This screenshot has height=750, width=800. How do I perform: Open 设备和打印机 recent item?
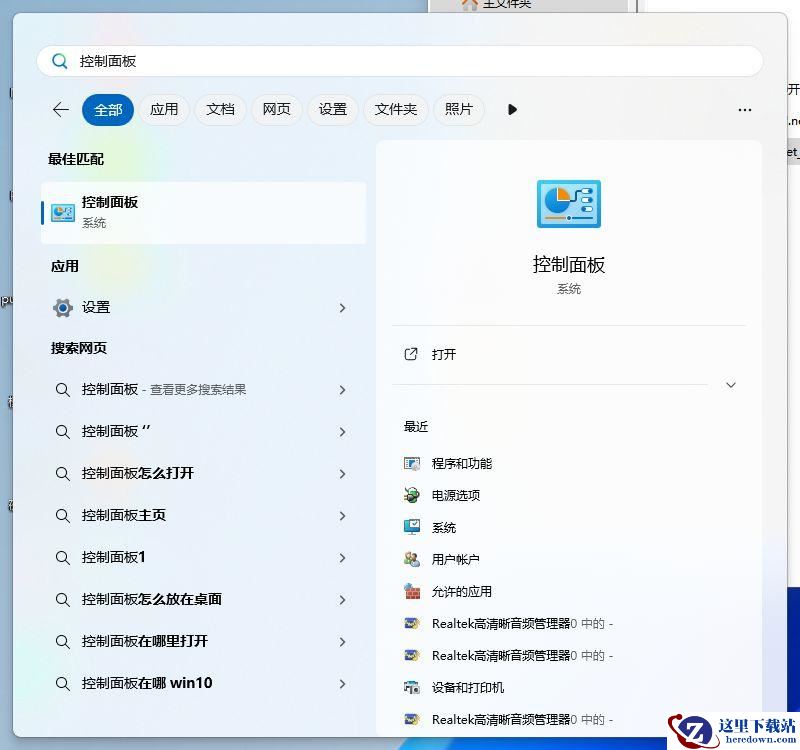[x=467, y=687]
